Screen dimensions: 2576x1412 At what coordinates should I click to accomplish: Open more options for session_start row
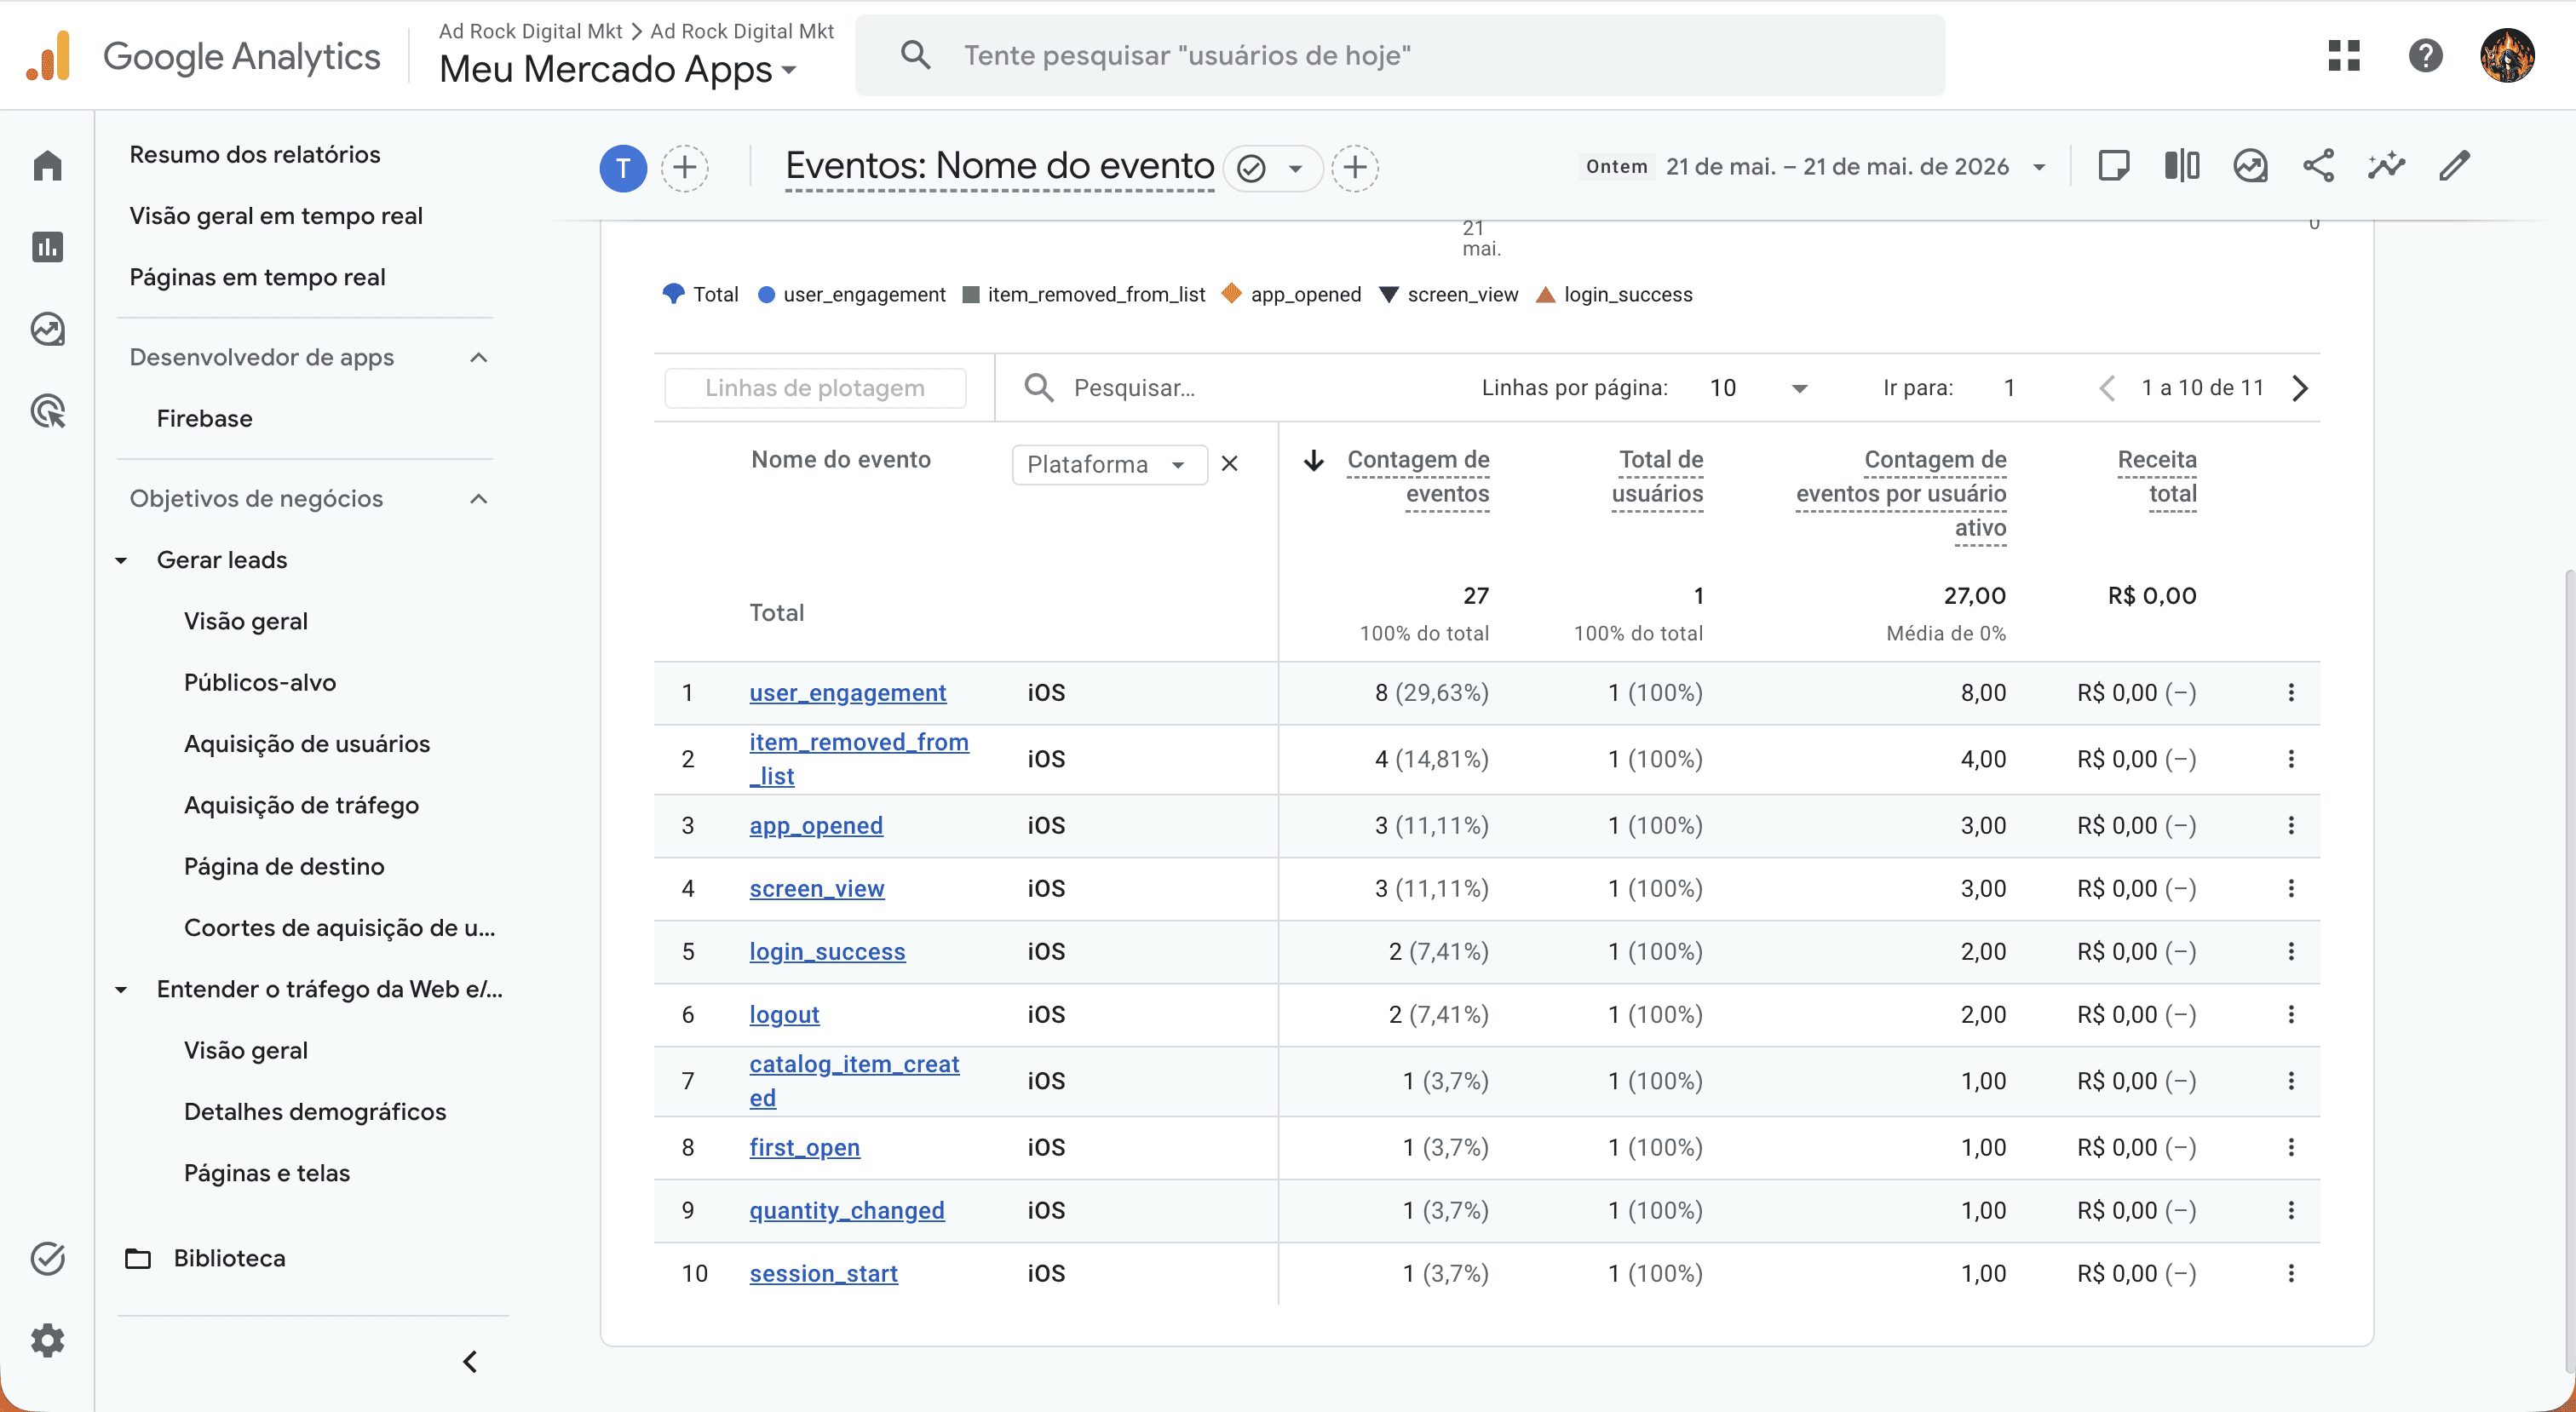[x=2291, y=1274]
